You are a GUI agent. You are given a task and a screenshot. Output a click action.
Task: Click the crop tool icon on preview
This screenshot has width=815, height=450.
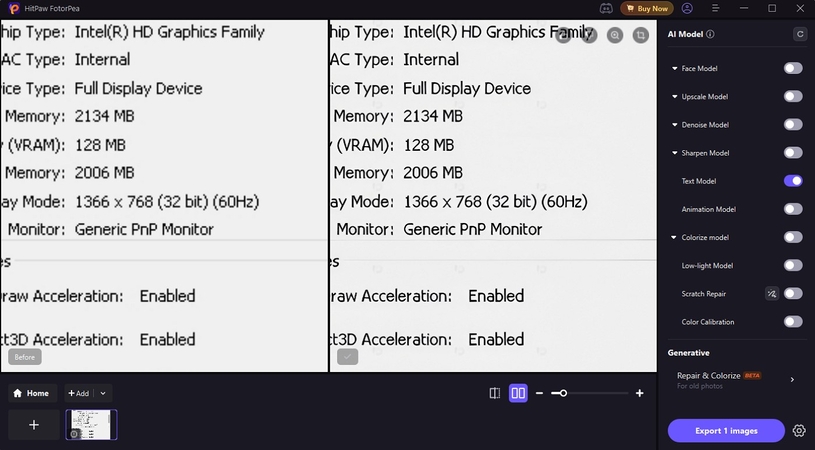(x=641, y=35)
